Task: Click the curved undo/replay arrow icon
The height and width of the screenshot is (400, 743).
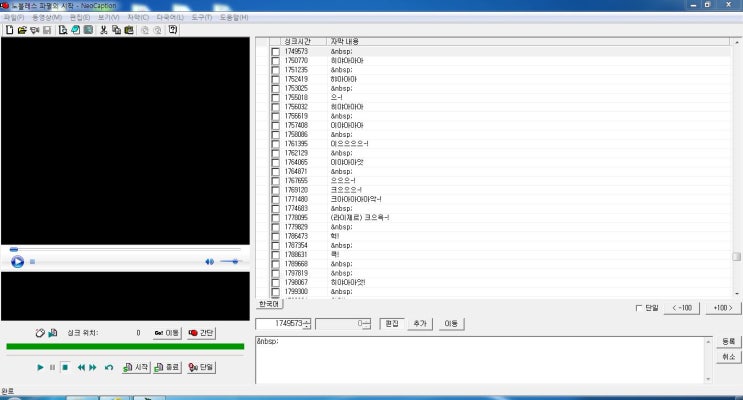Action: [x=109, y=367]
